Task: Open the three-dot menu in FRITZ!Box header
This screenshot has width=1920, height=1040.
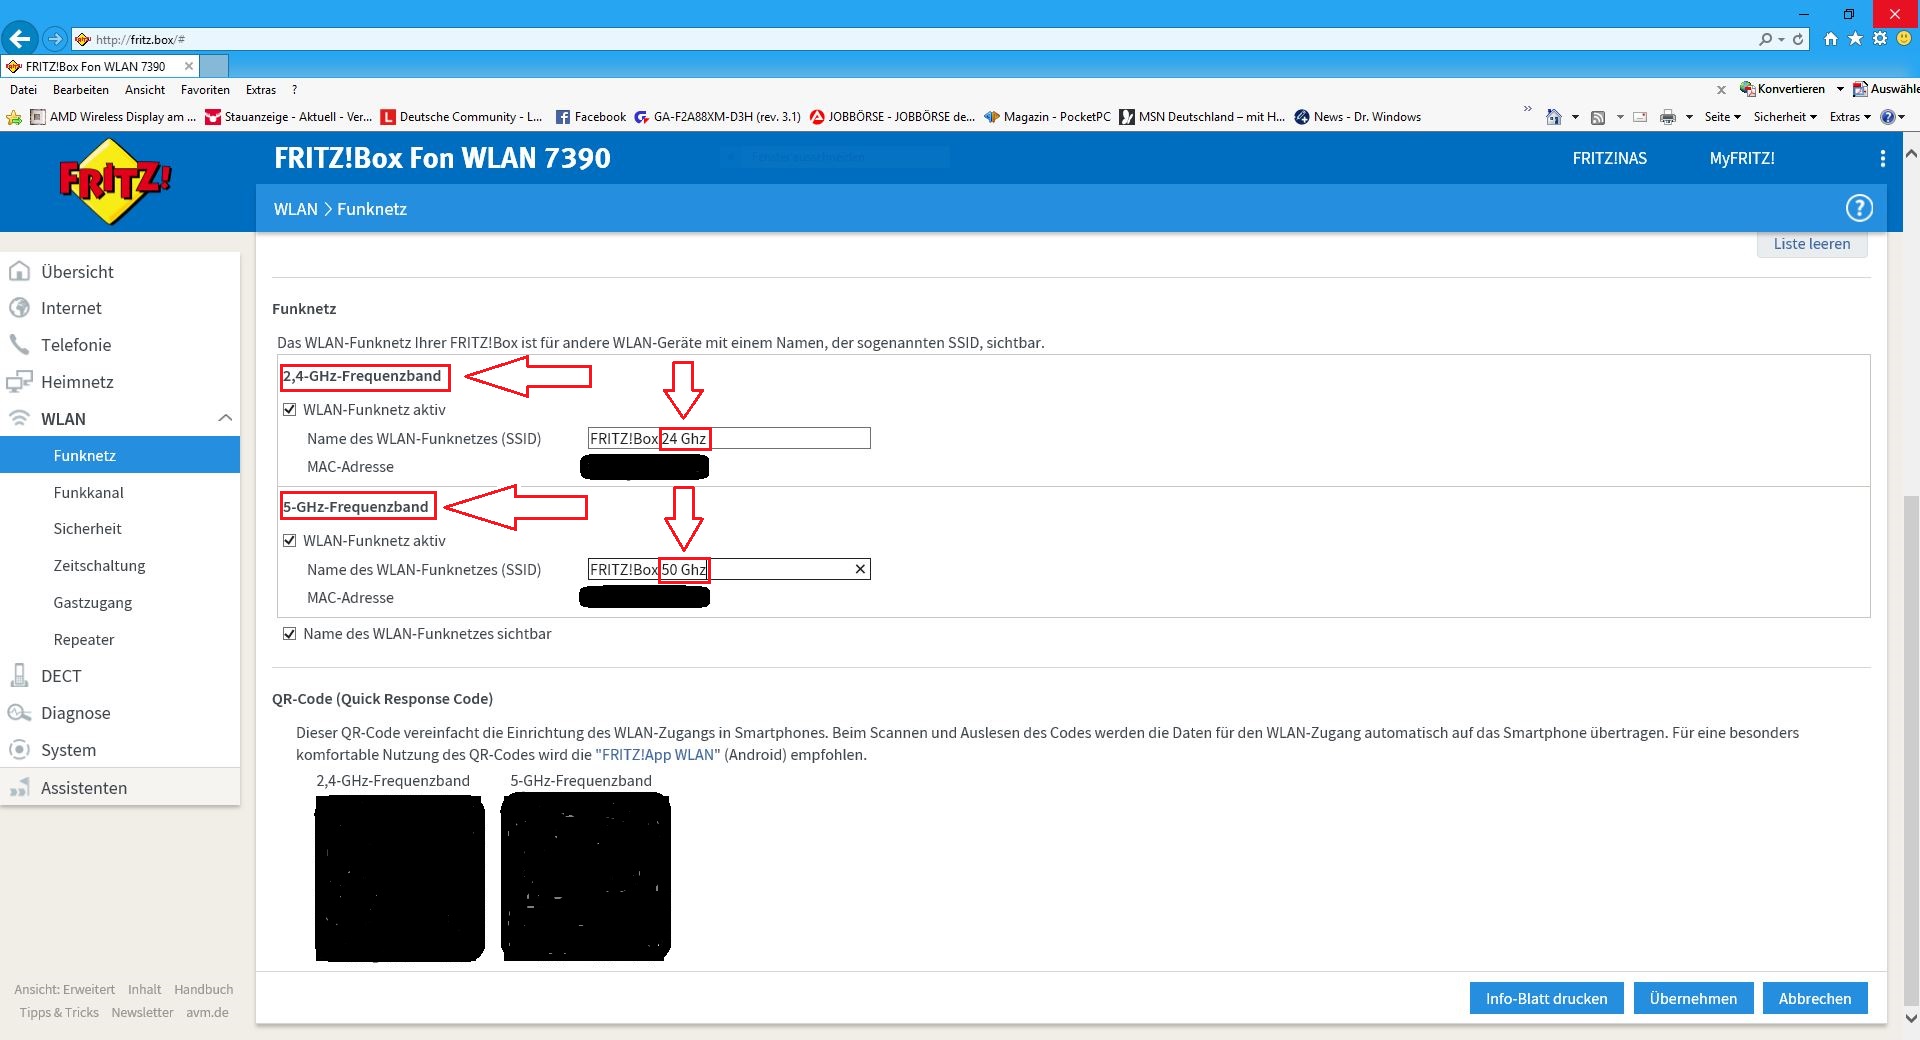Action: 1883,158
